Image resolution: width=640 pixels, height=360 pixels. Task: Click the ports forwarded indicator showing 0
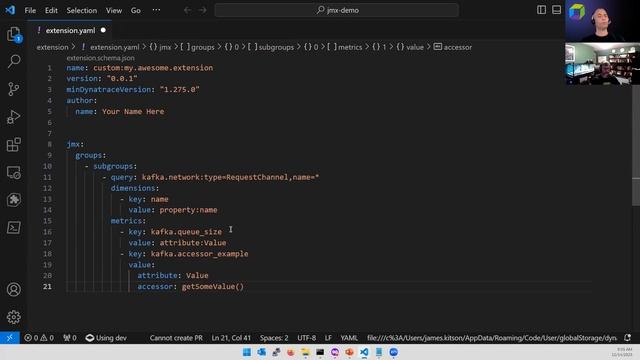pyautogui.click(x=70, y=338)
